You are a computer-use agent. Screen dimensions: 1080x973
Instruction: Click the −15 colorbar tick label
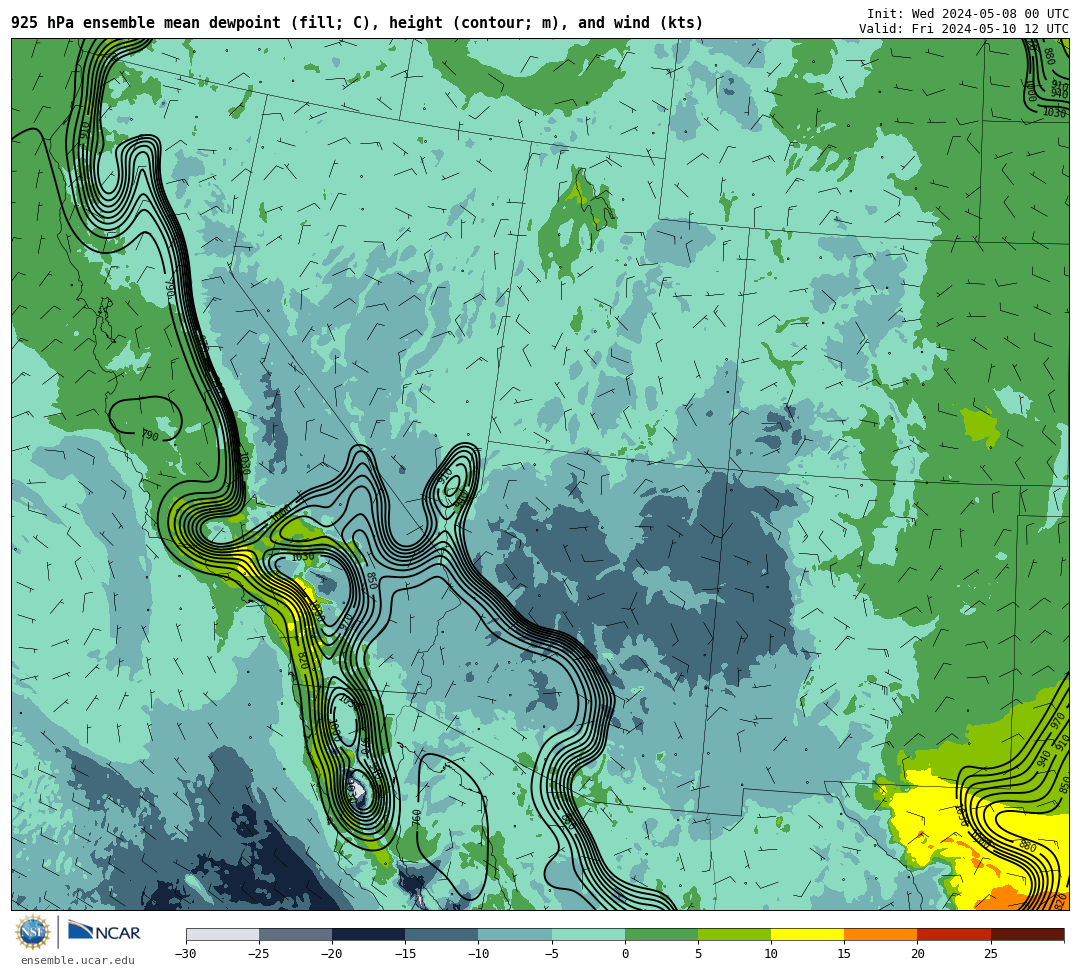pos(405,954)
